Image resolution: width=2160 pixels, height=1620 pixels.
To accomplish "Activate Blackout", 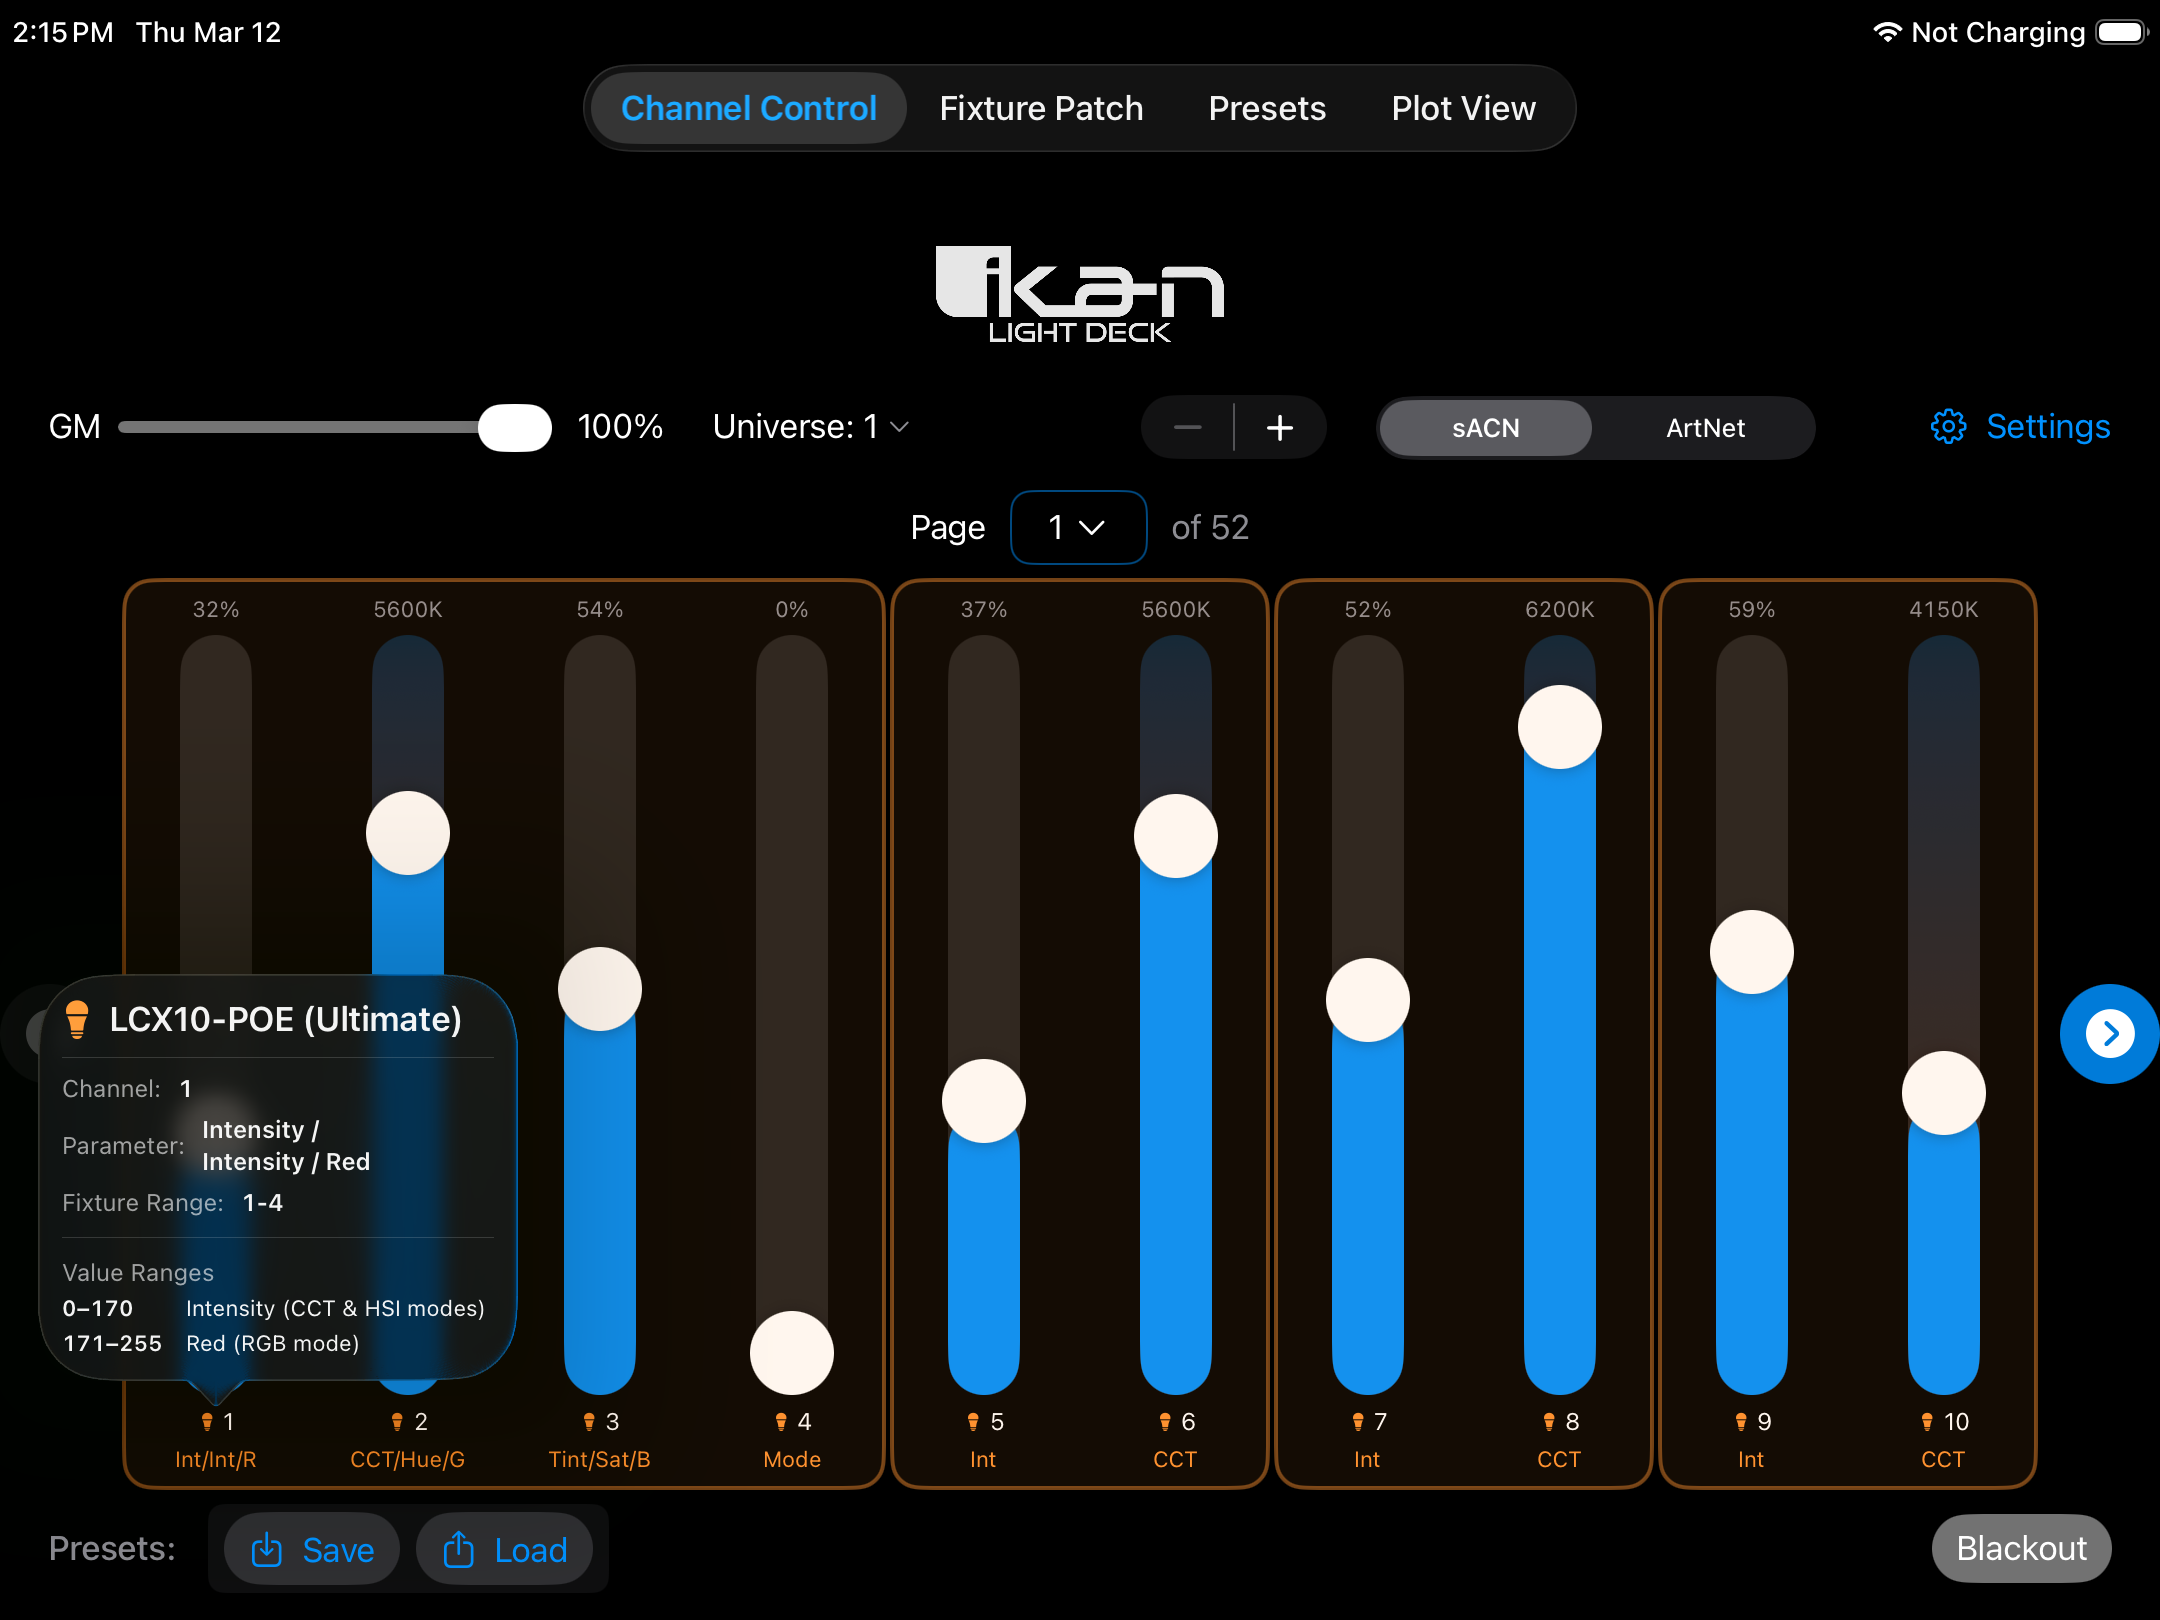I will 2021,1548.
